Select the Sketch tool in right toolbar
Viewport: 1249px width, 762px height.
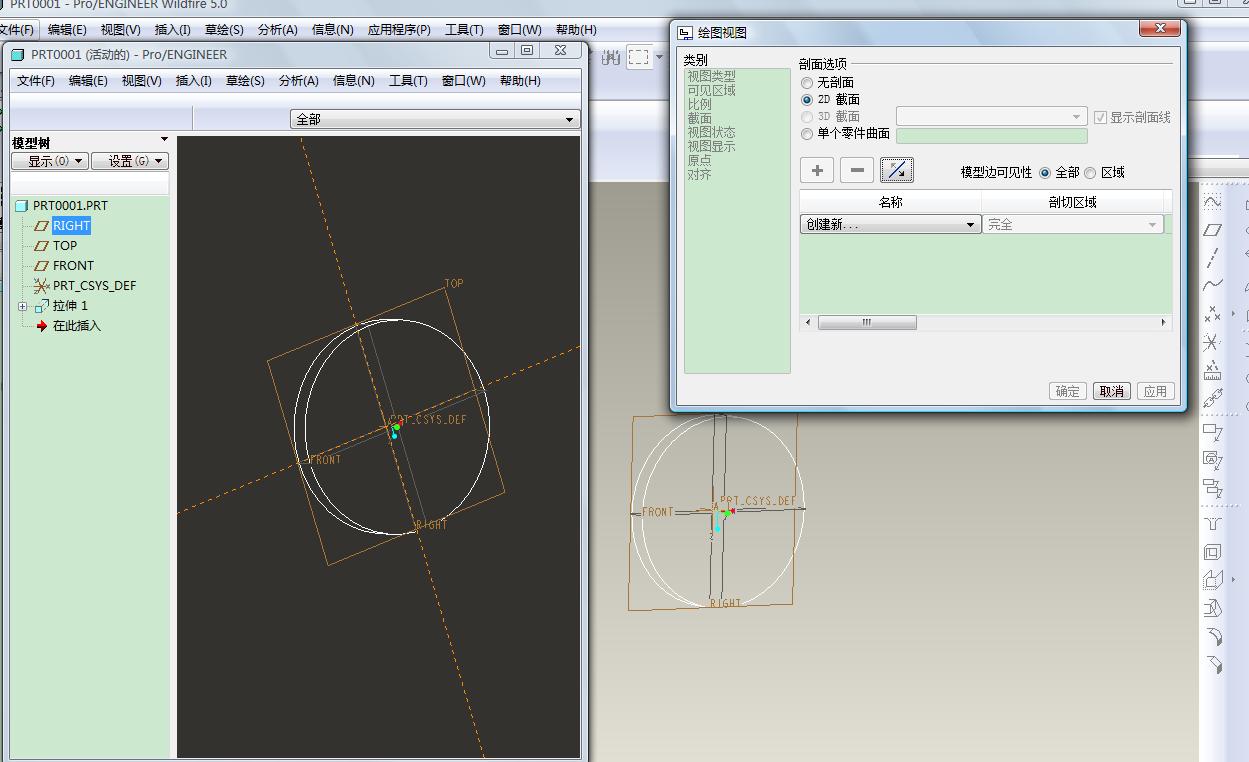pyautogui.click(x=1212, y=201)
